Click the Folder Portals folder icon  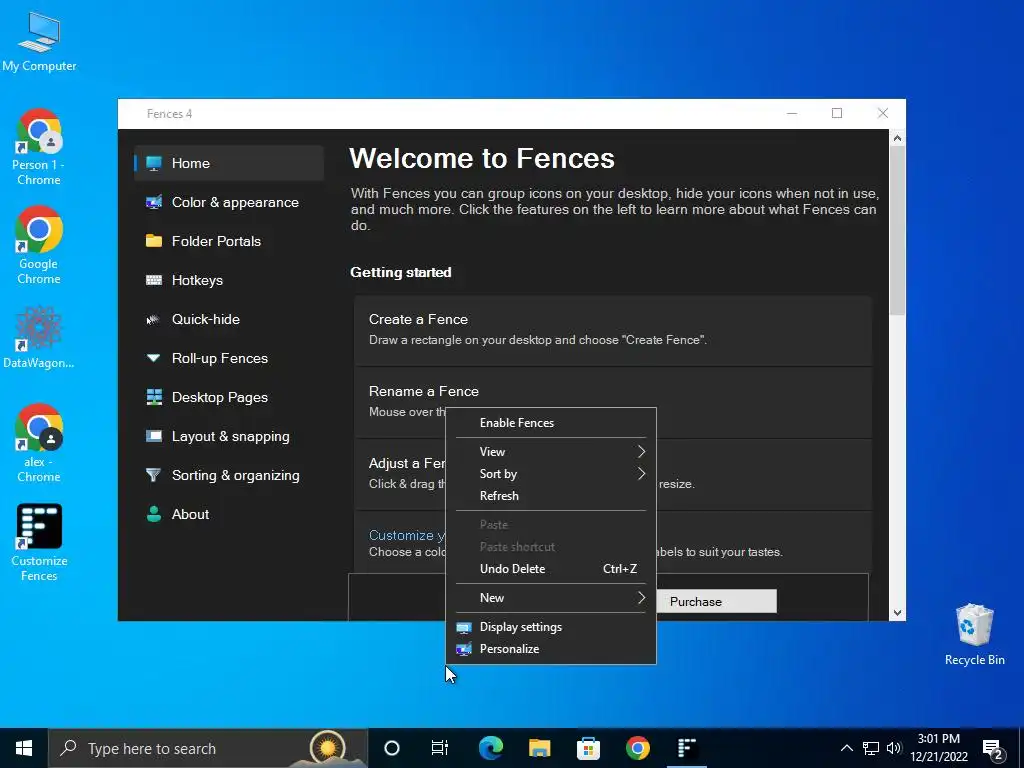154,241
